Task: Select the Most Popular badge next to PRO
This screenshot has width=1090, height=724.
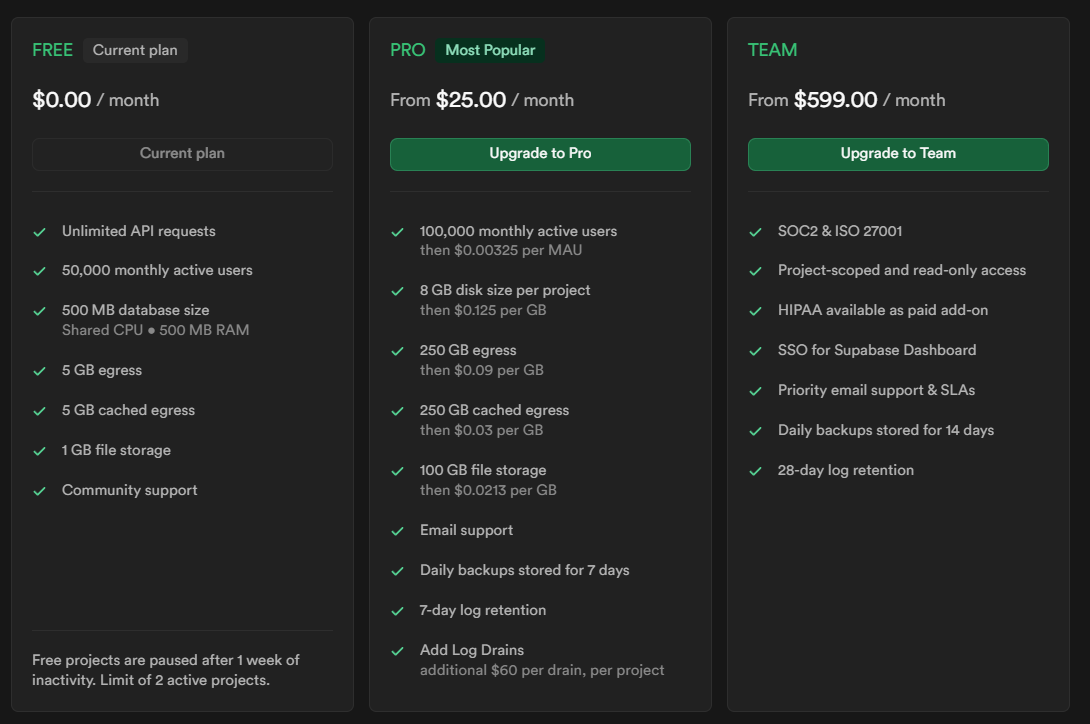Action: (490, 50)
